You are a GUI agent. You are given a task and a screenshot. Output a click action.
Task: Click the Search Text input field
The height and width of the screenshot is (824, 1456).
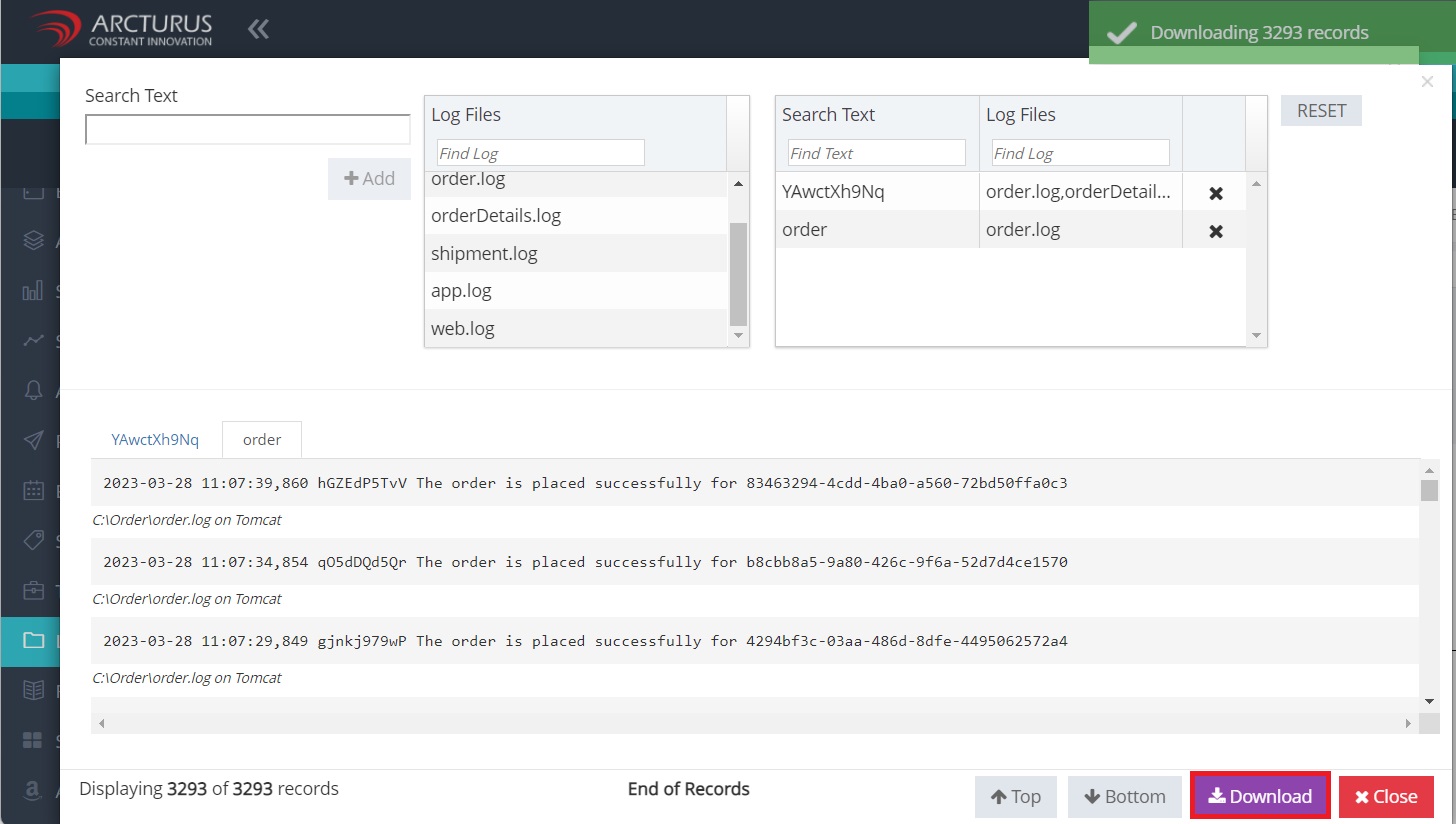pos(248,130)
